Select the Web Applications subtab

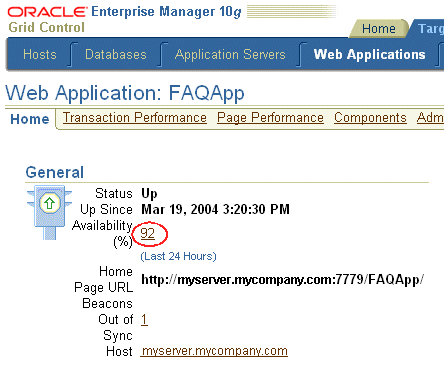point(369,54)
